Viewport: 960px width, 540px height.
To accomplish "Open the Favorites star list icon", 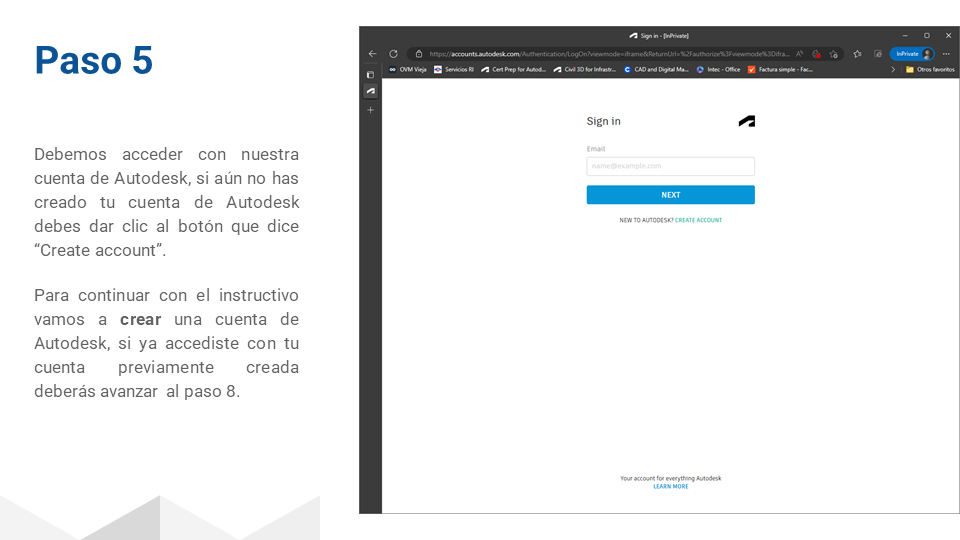I will (x=857, y=54).
